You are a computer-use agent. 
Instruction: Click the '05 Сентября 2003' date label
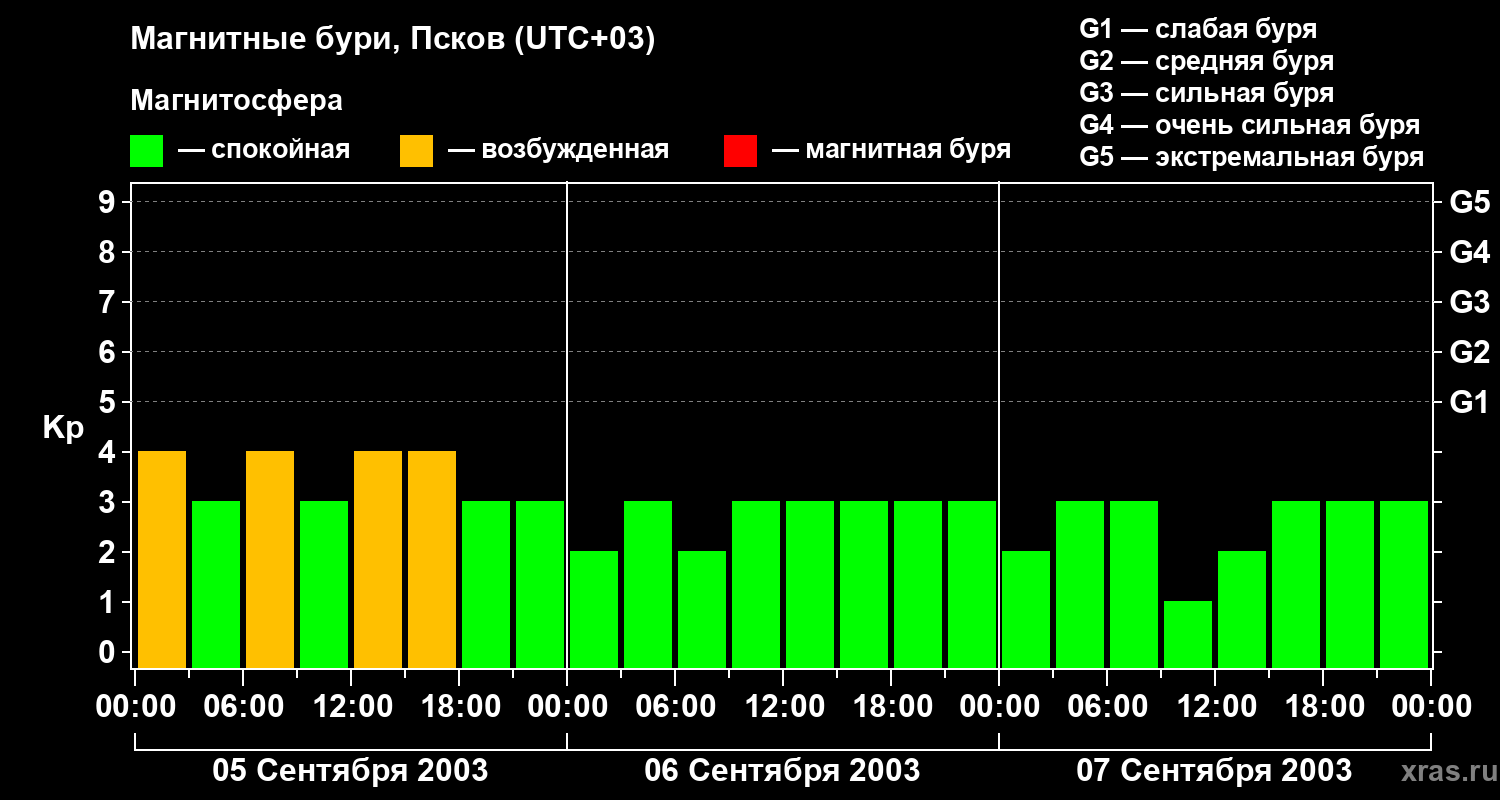(351, 770)
